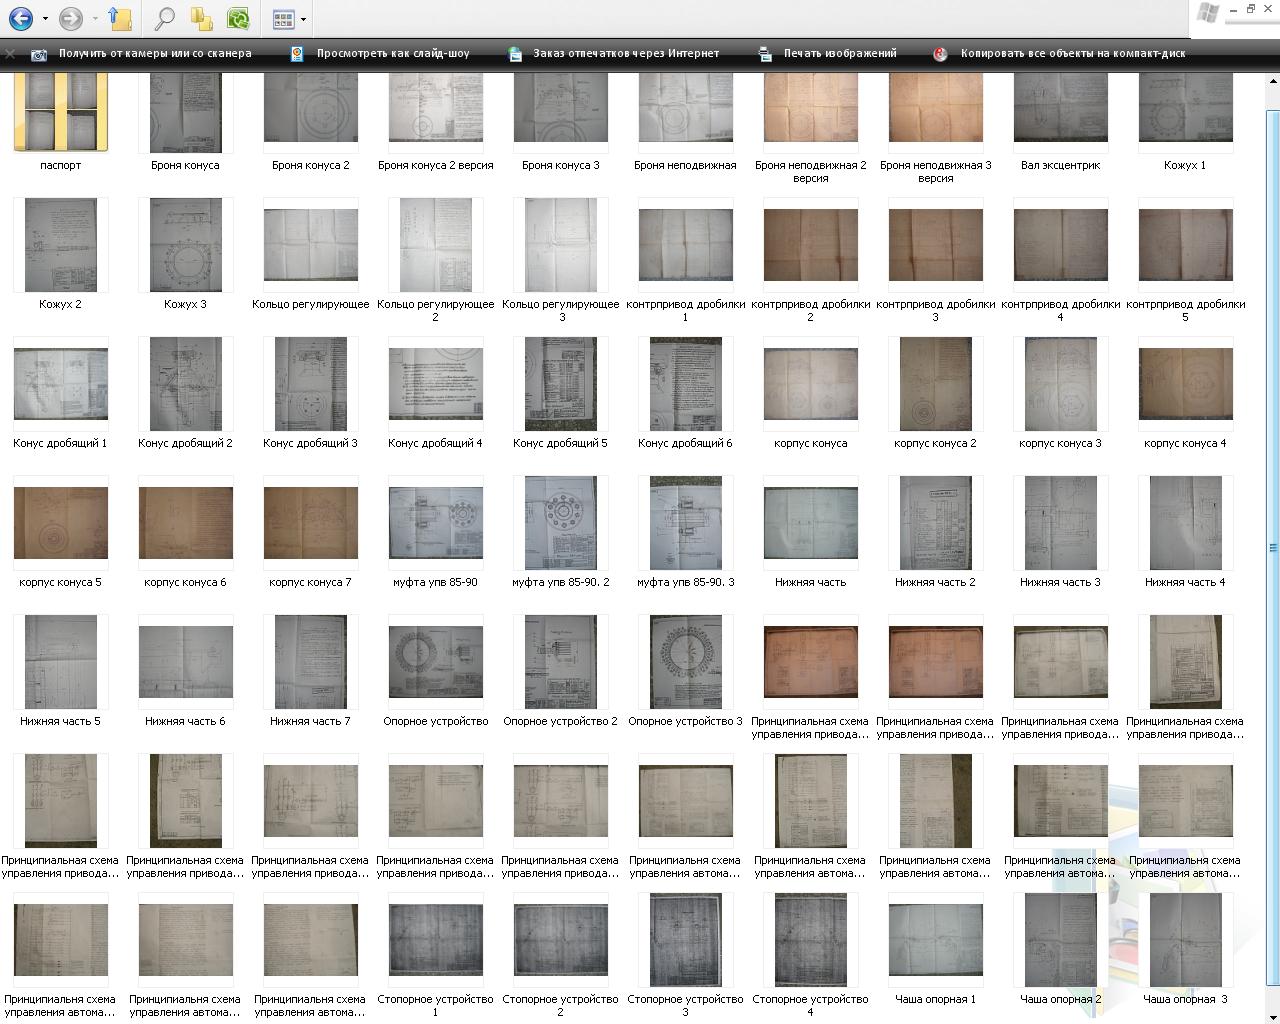The height and width of the screenshot is (1024, 1280).
Task: Click the file name 'Кожух 2'
Action: click(x=60, y=304)
